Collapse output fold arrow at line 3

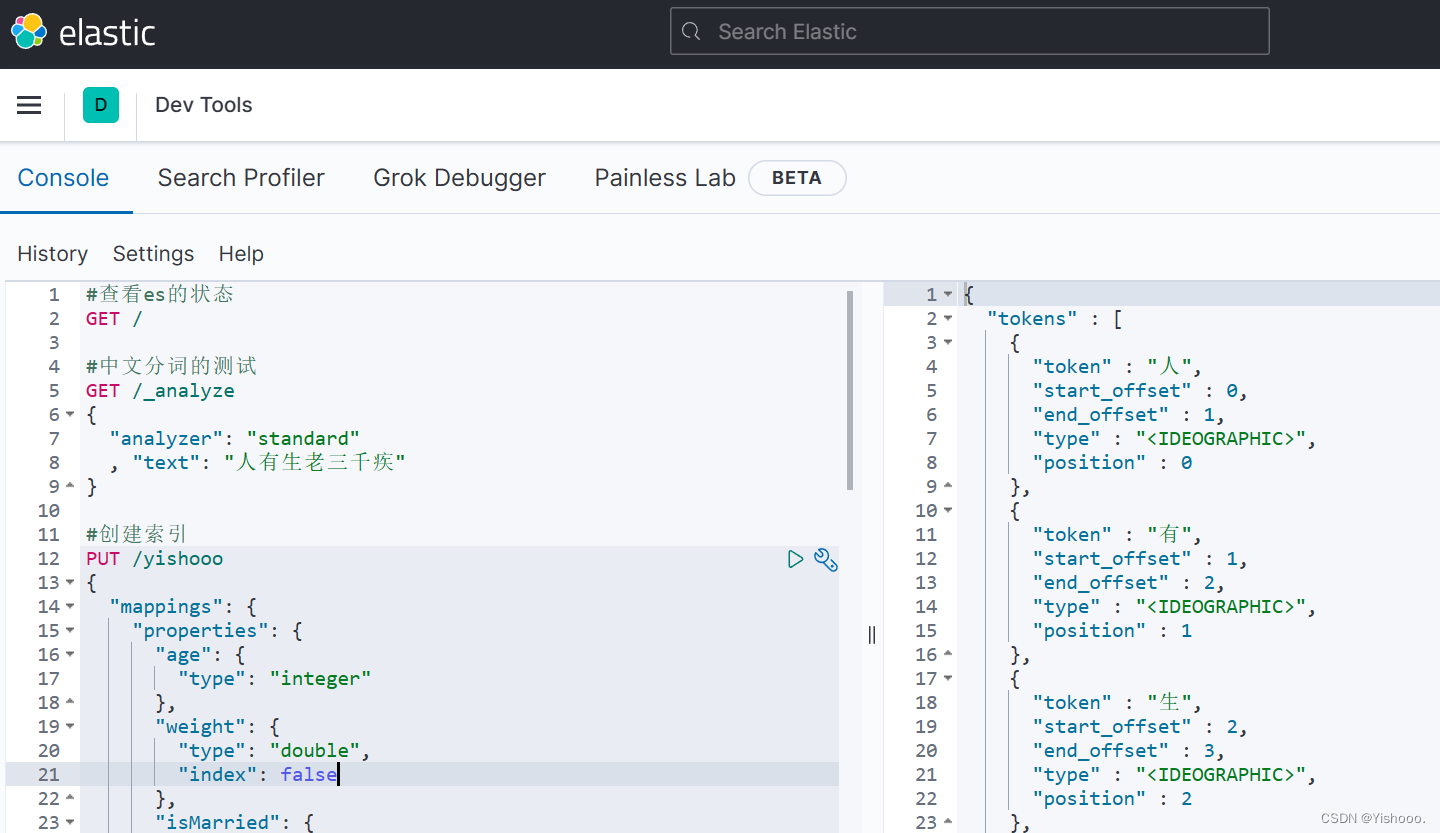948,343
